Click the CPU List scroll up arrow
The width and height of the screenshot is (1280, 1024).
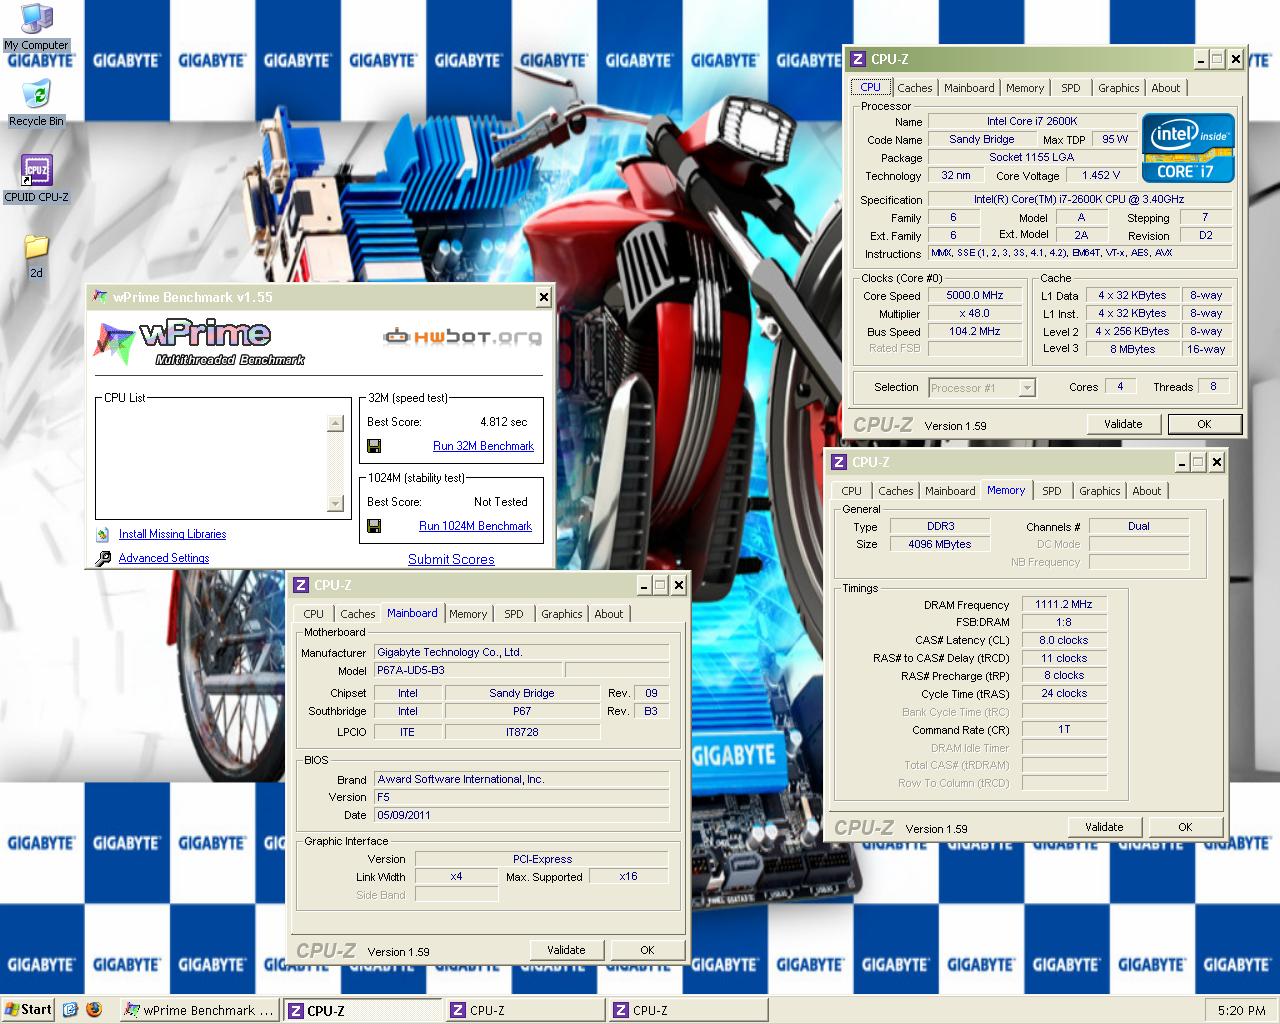335,423
